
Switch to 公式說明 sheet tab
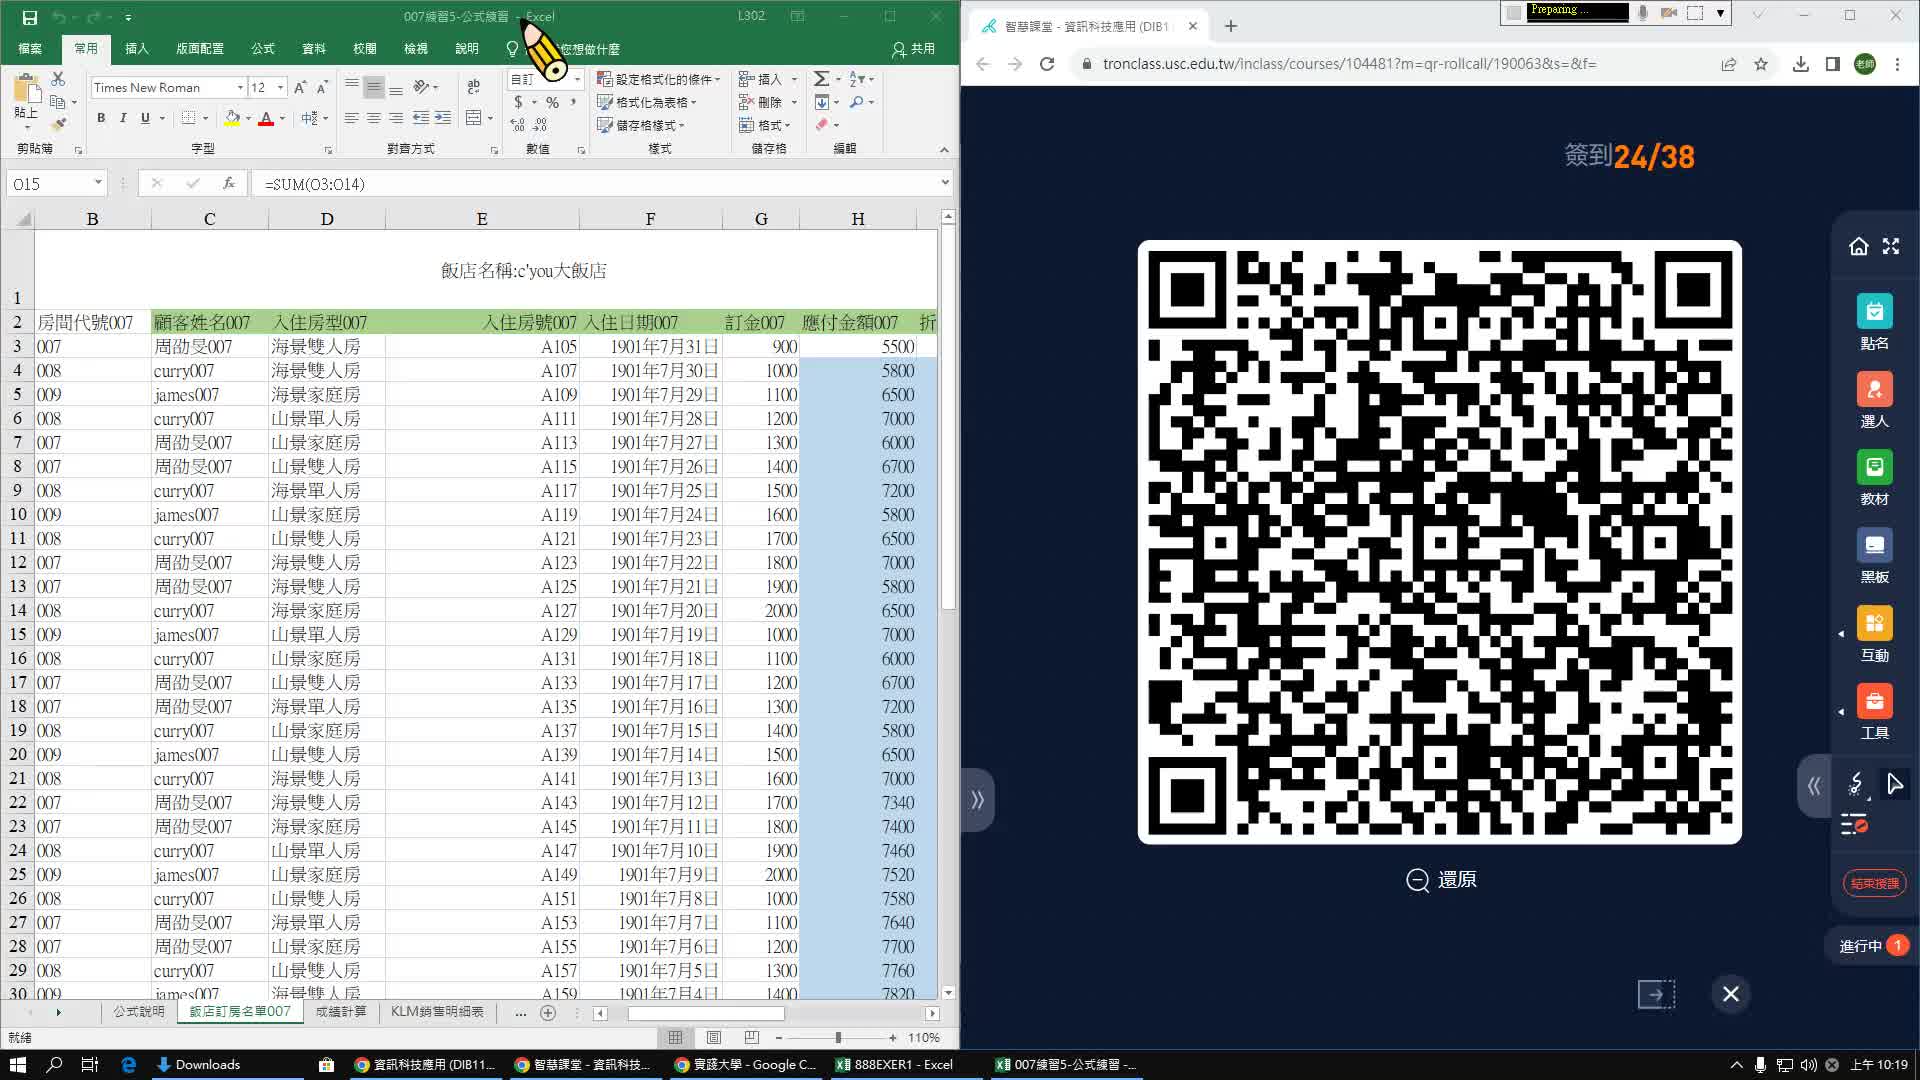pos(139,1012)
